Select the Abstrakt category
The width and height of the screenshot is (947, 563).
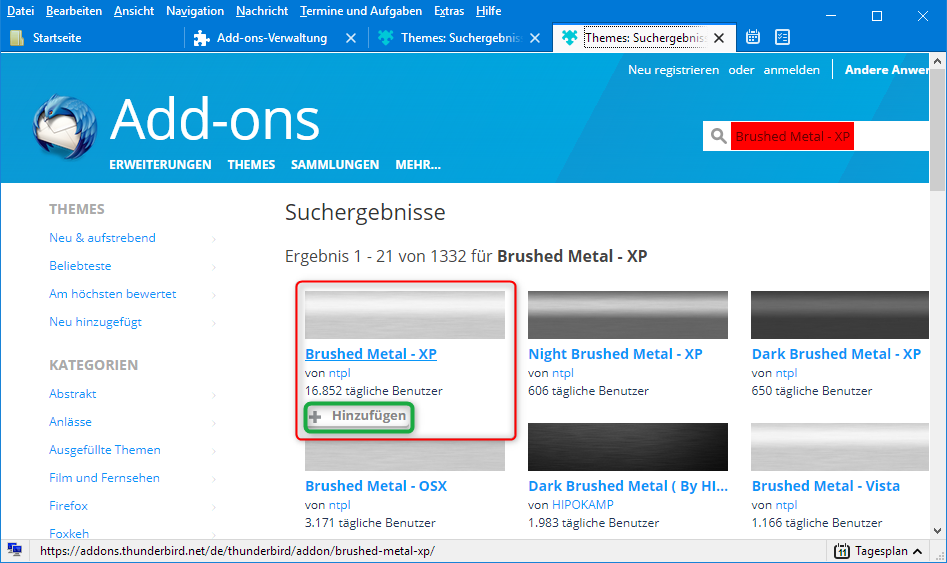click(72, 394)
